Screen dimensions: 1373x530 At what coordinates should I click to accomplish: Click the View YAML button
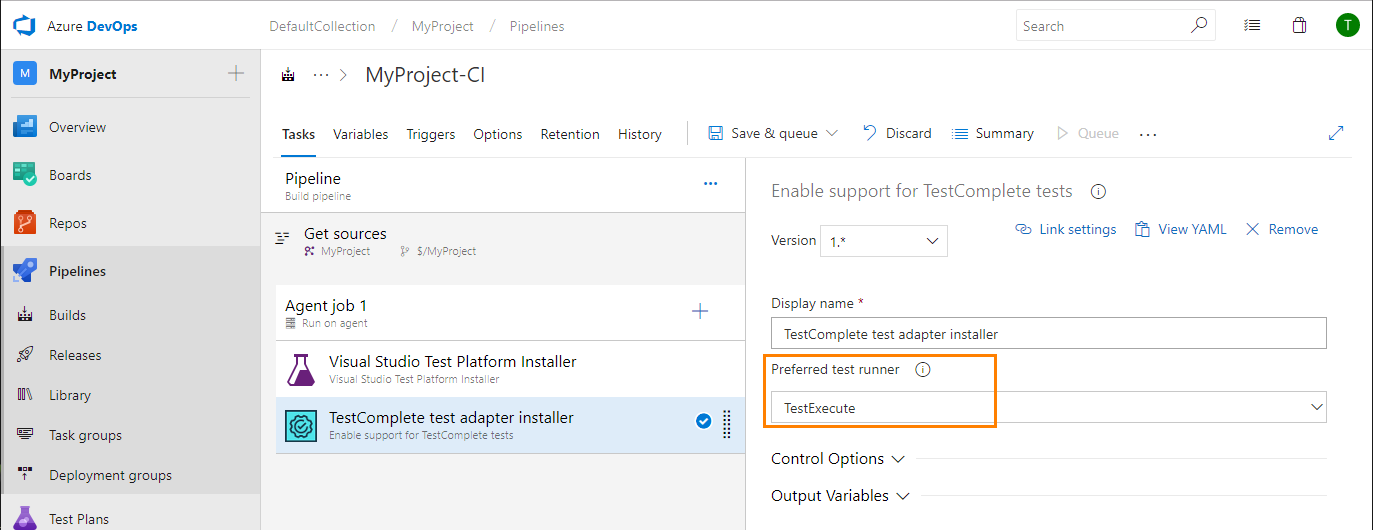pyautogui.click(x=1180, y=230)
